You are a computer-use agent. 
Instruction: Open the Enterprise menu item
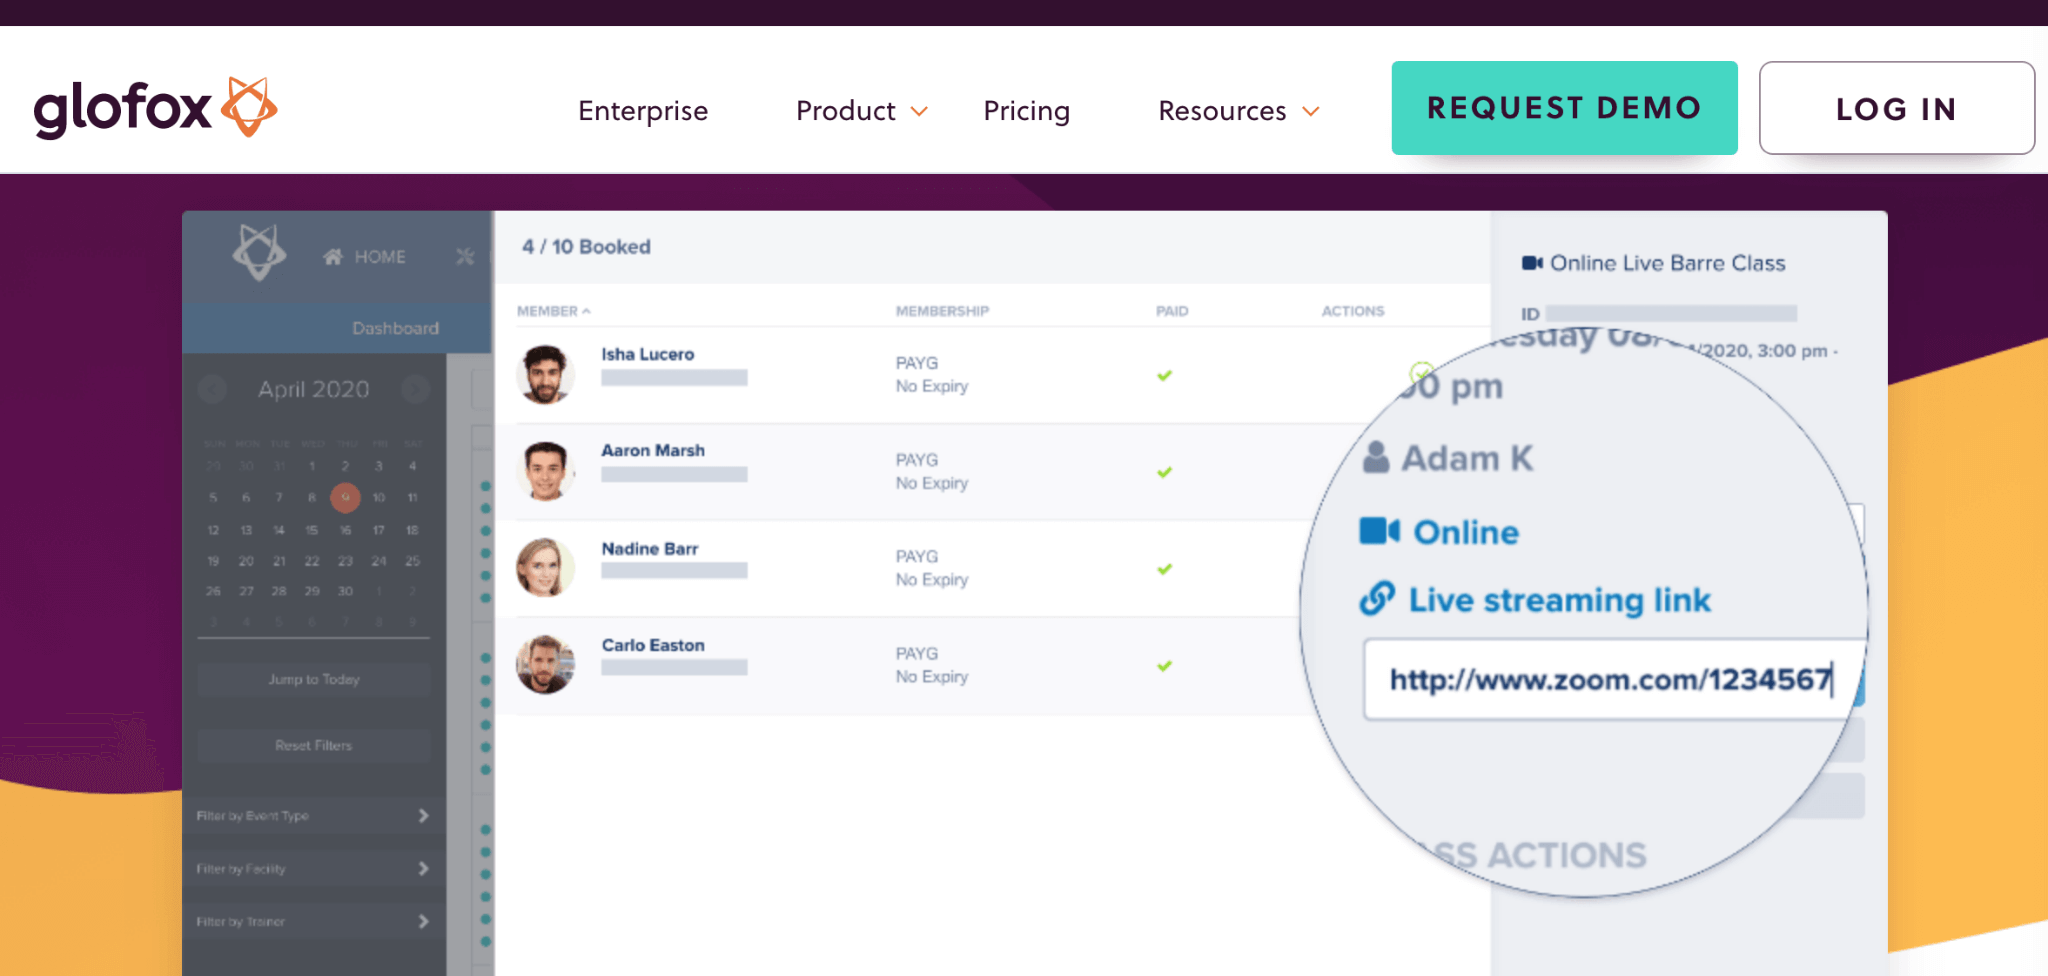[643, 111]
